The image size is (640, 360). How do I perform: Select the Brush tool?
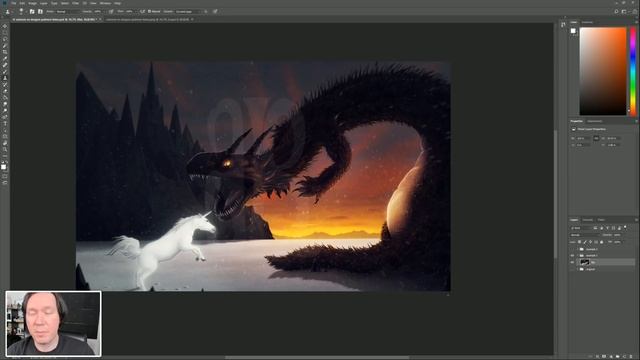(5, 72)
